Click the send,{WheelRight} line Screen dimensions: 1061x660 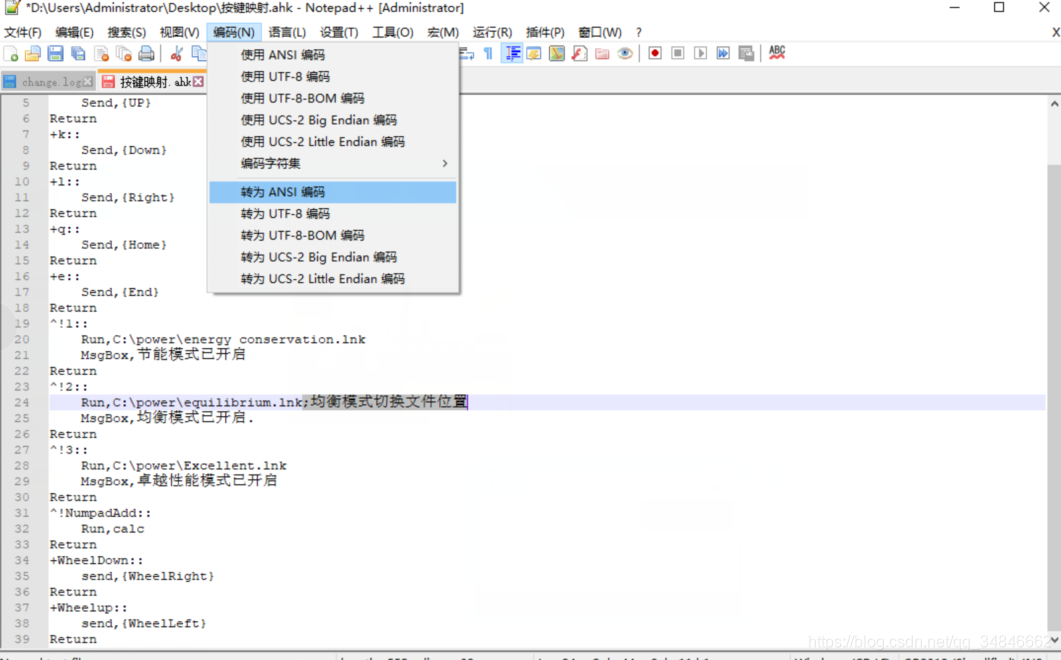pos(148,576)
